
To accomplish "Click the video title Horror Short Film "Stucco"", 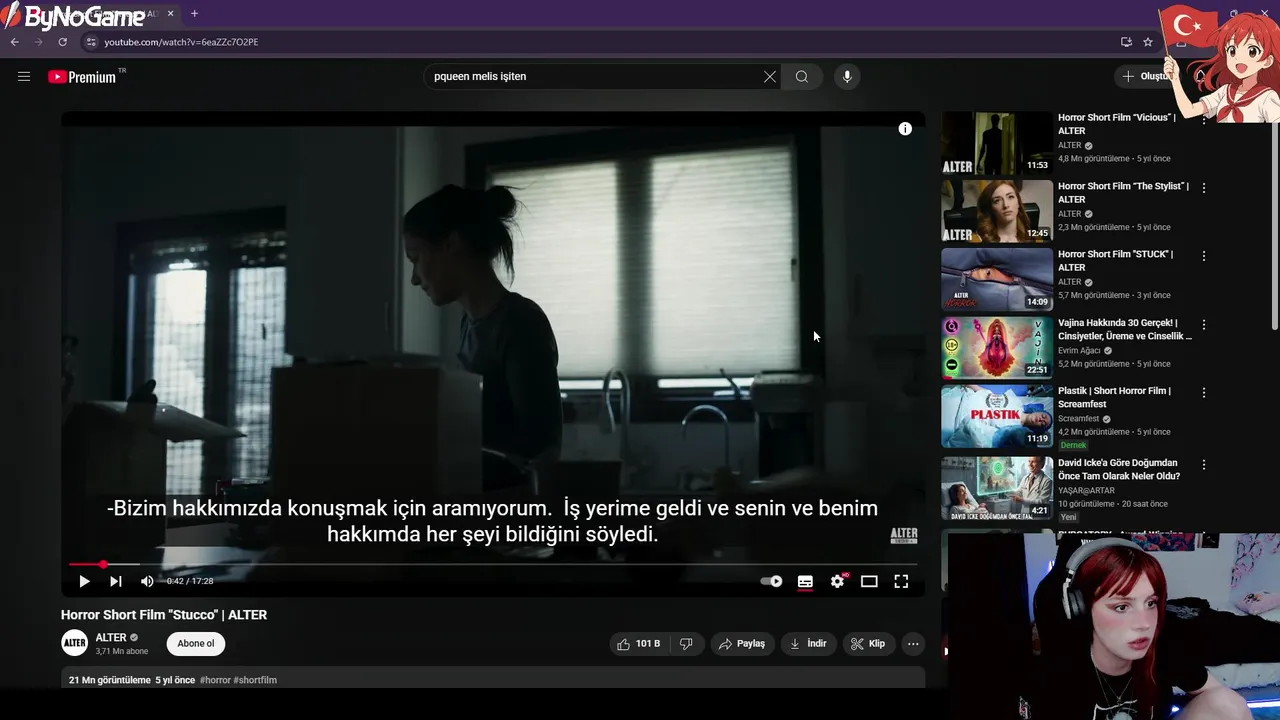I will (164, 615).
